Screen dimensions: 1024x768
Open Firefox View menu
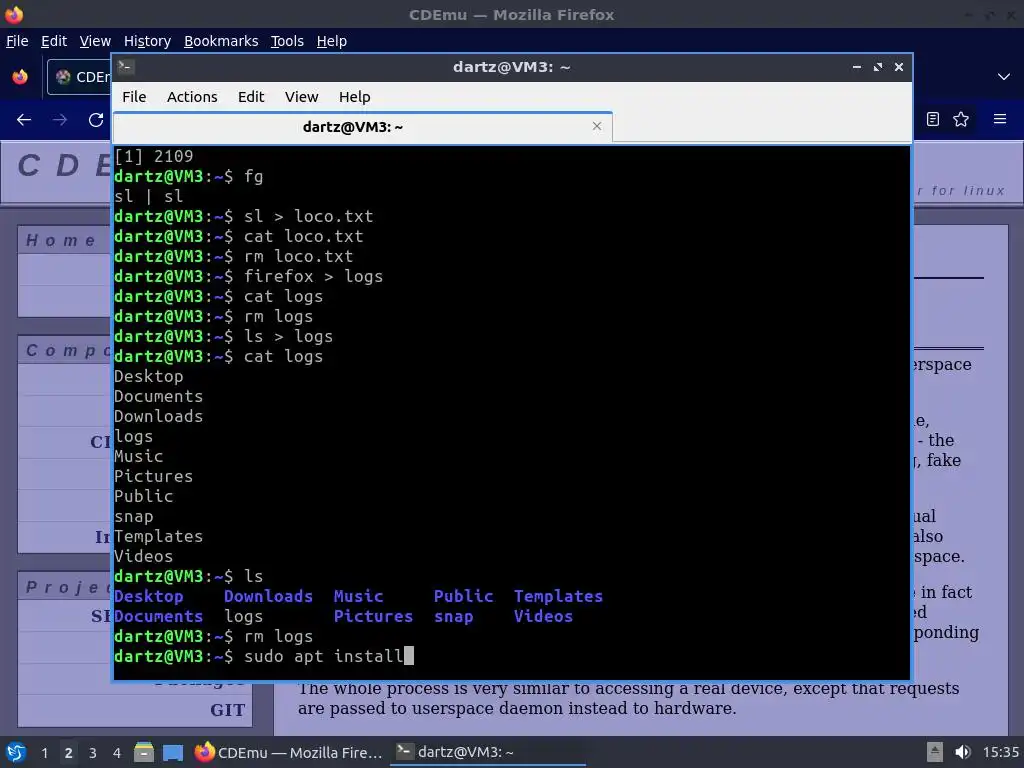[x=95, y=41]
